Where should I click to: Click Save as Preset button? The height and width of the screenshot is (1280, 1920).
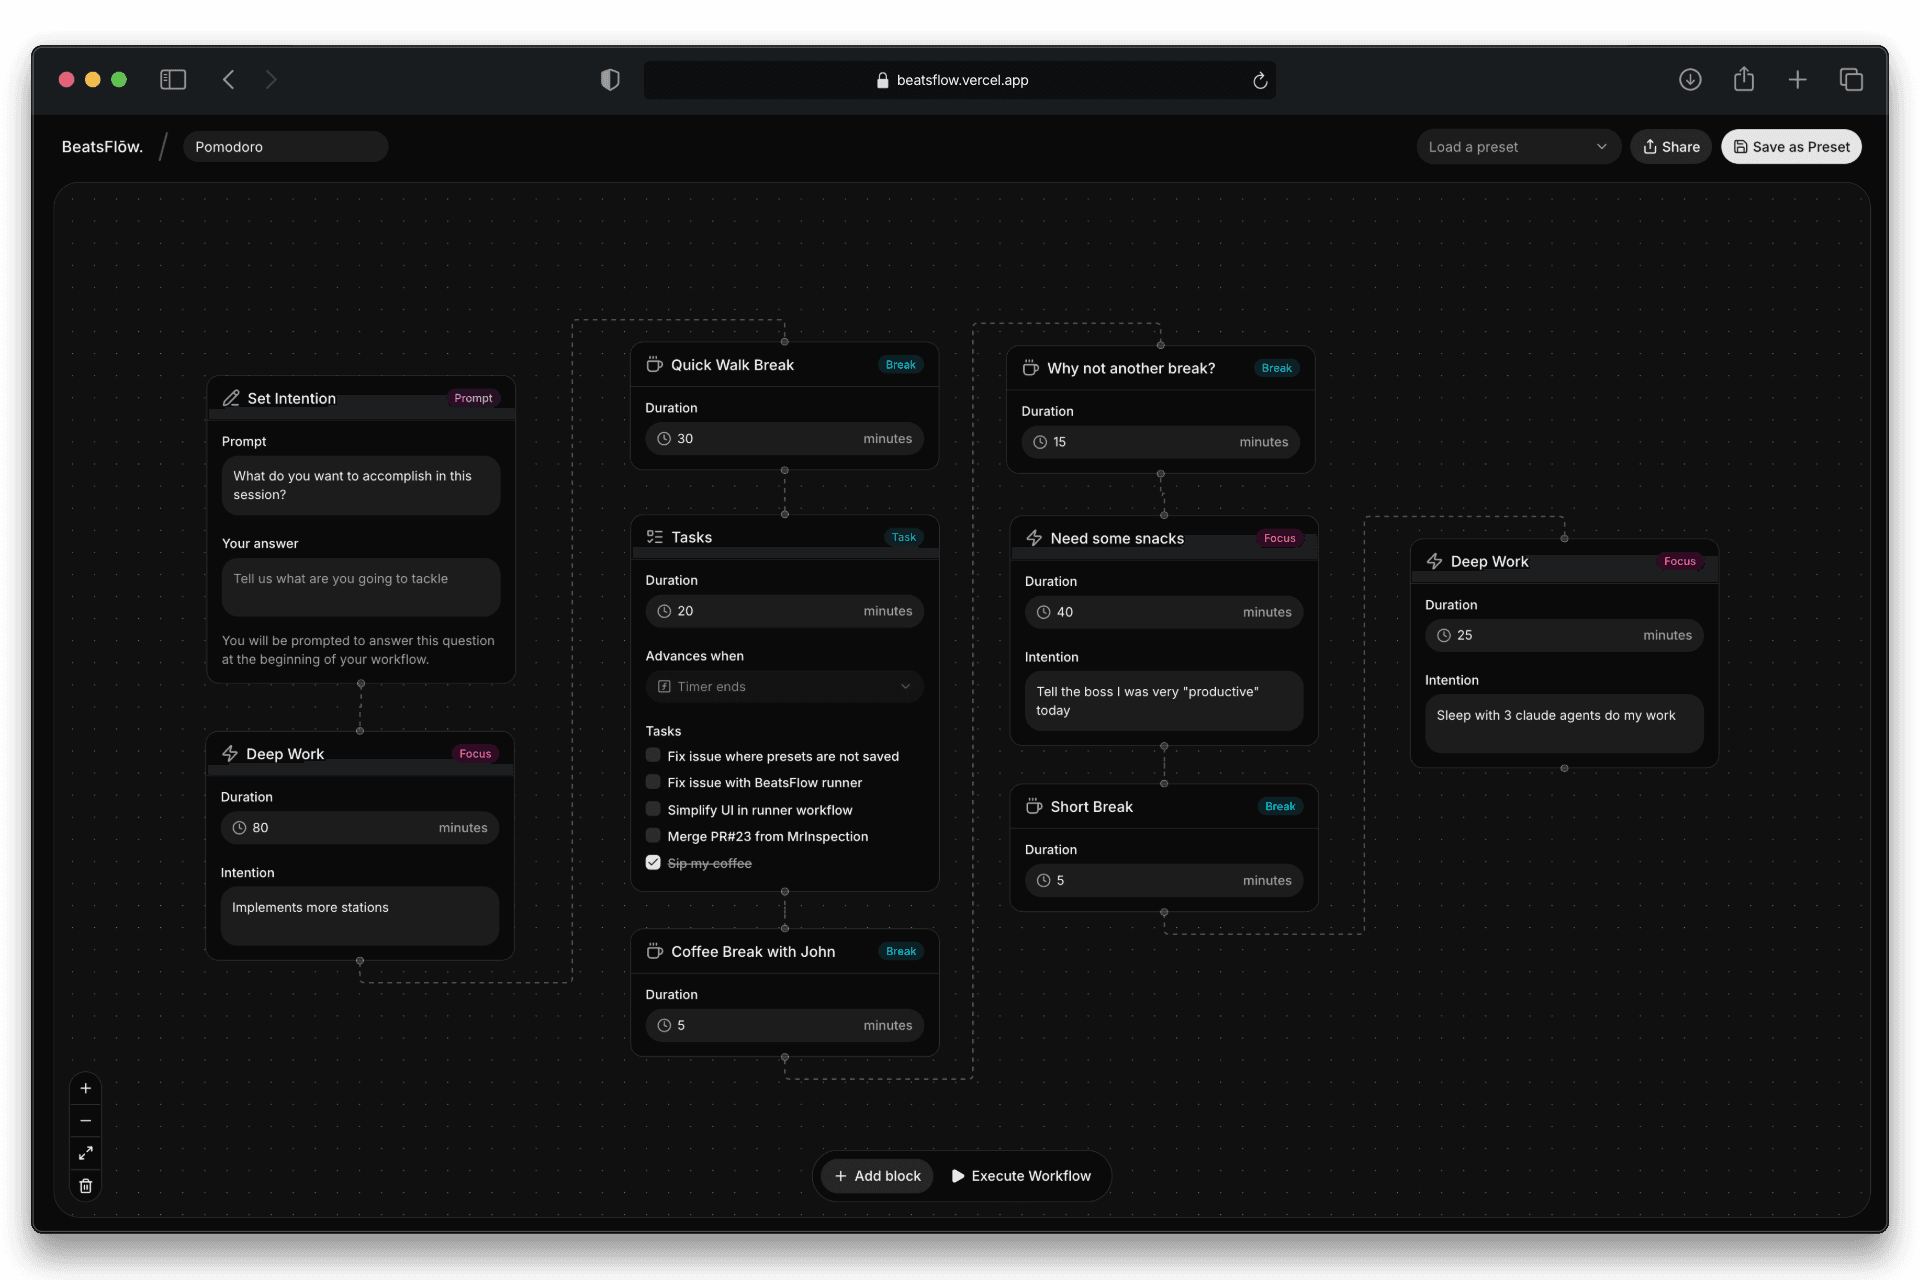(x=1791, y=147)
